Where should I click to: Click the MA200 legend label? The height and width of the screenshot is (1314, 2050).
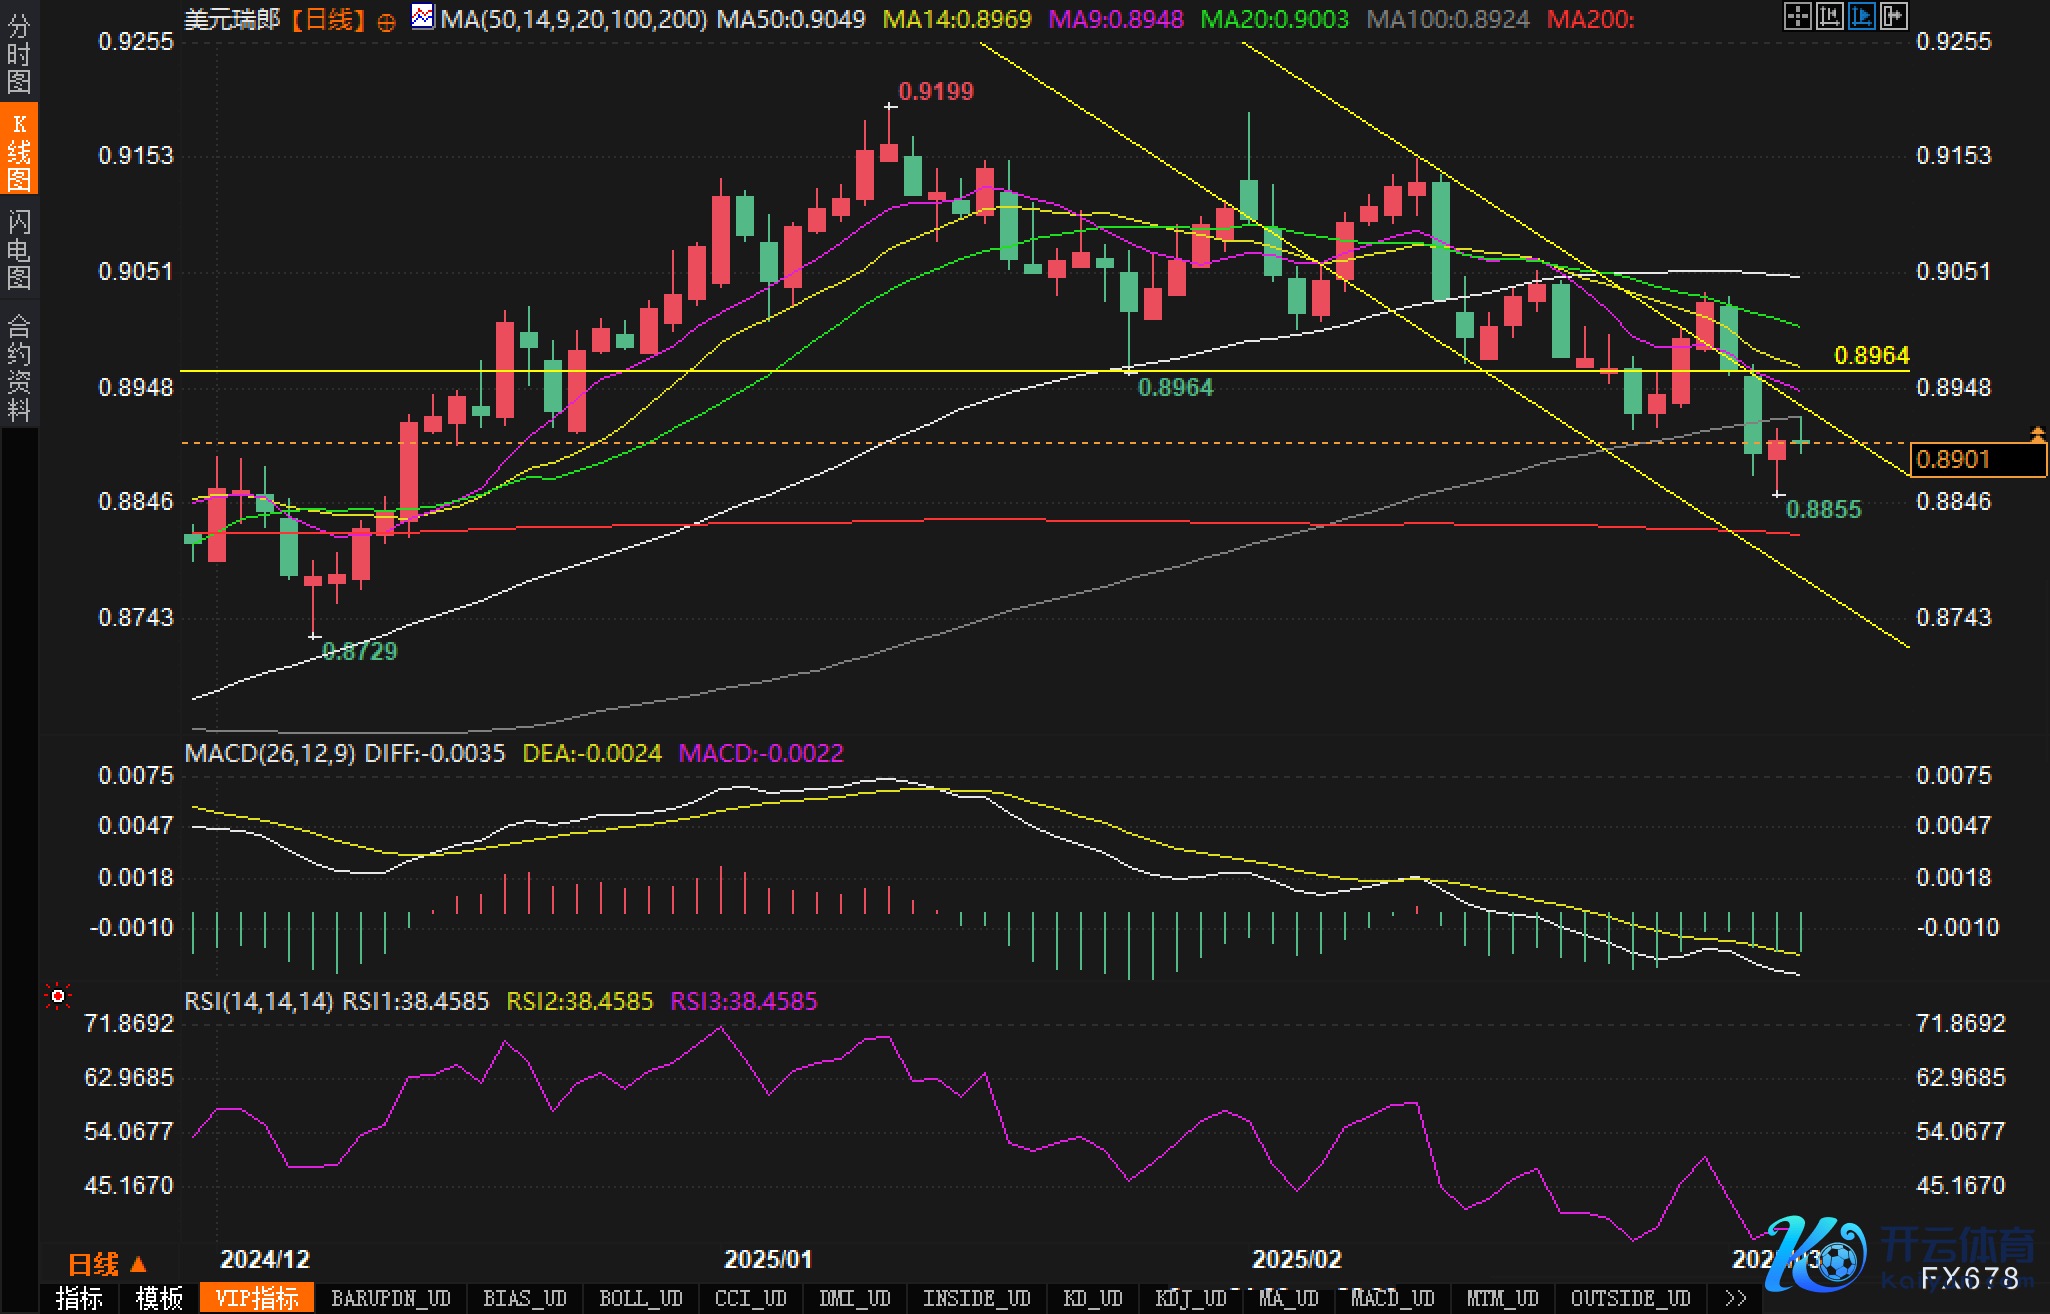tap(1589, 19)
